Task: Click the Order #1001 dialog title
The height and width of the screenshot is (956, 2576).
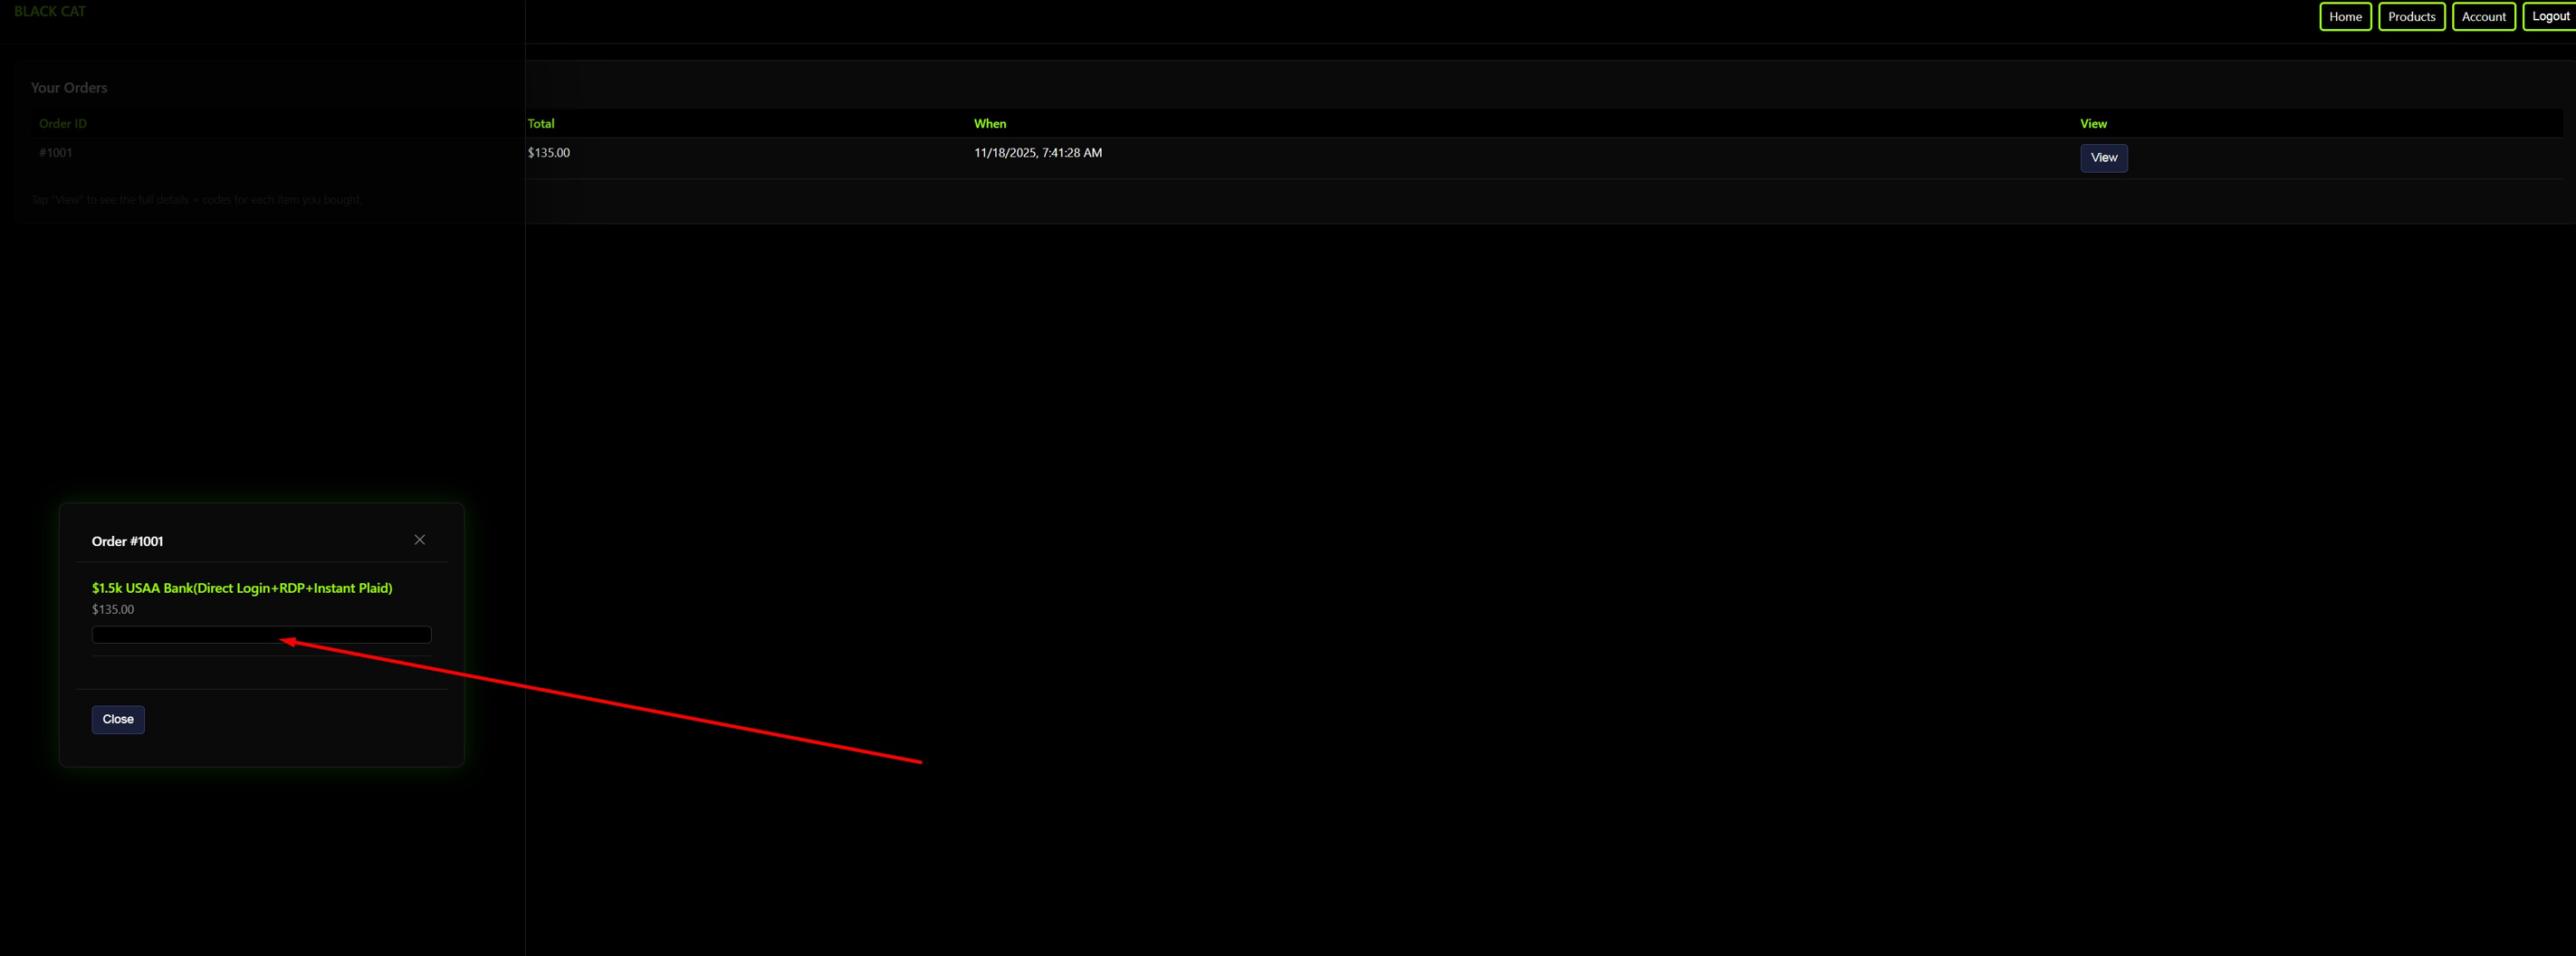Action: pos(127,542)
